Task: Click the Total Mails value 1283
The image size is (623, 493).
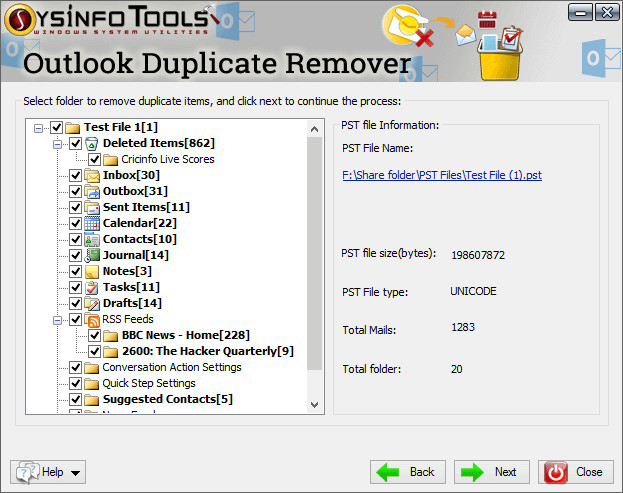Action: tap(463, 327)
